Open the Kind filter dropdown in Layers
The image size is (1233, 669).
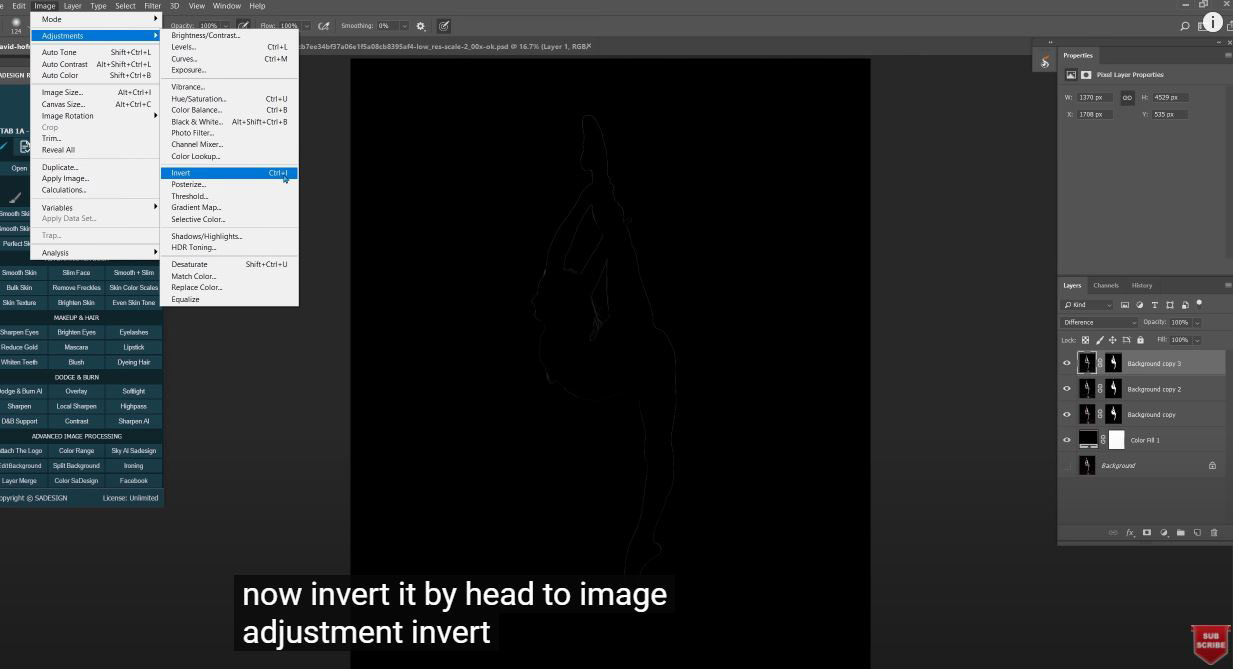[x=1088, y=305]
